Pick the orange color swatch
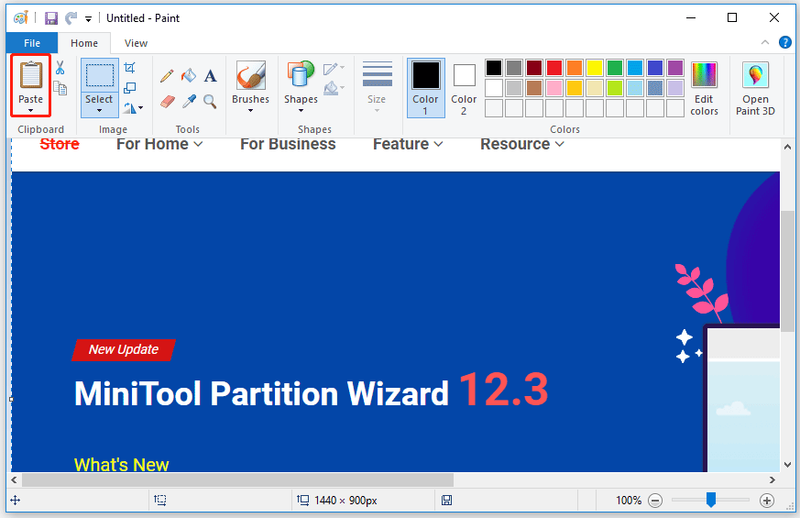Screen dimensions: 800x518 574,67
